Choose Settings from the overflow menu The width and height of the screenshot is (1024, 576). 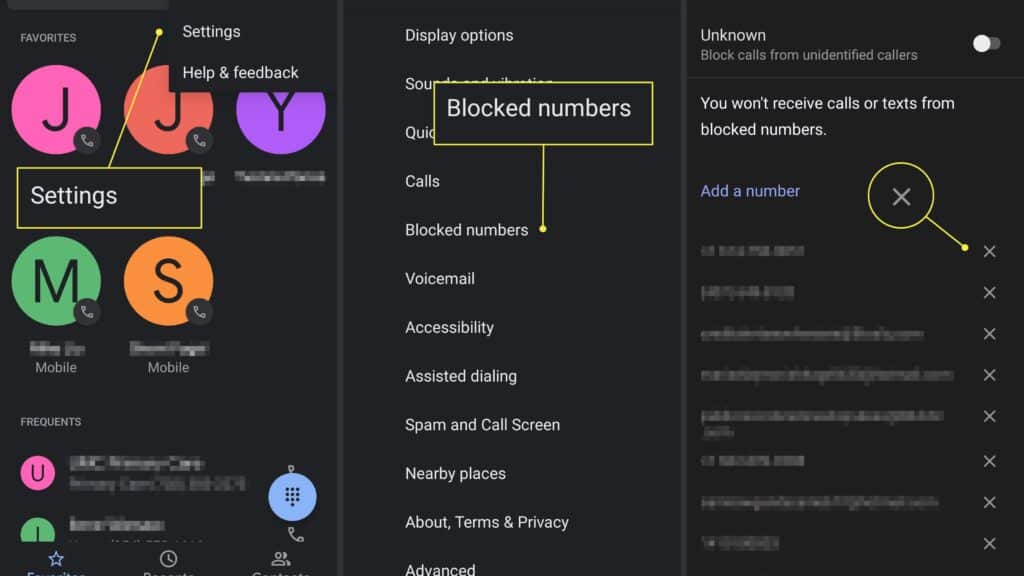(x=212, y=31)
